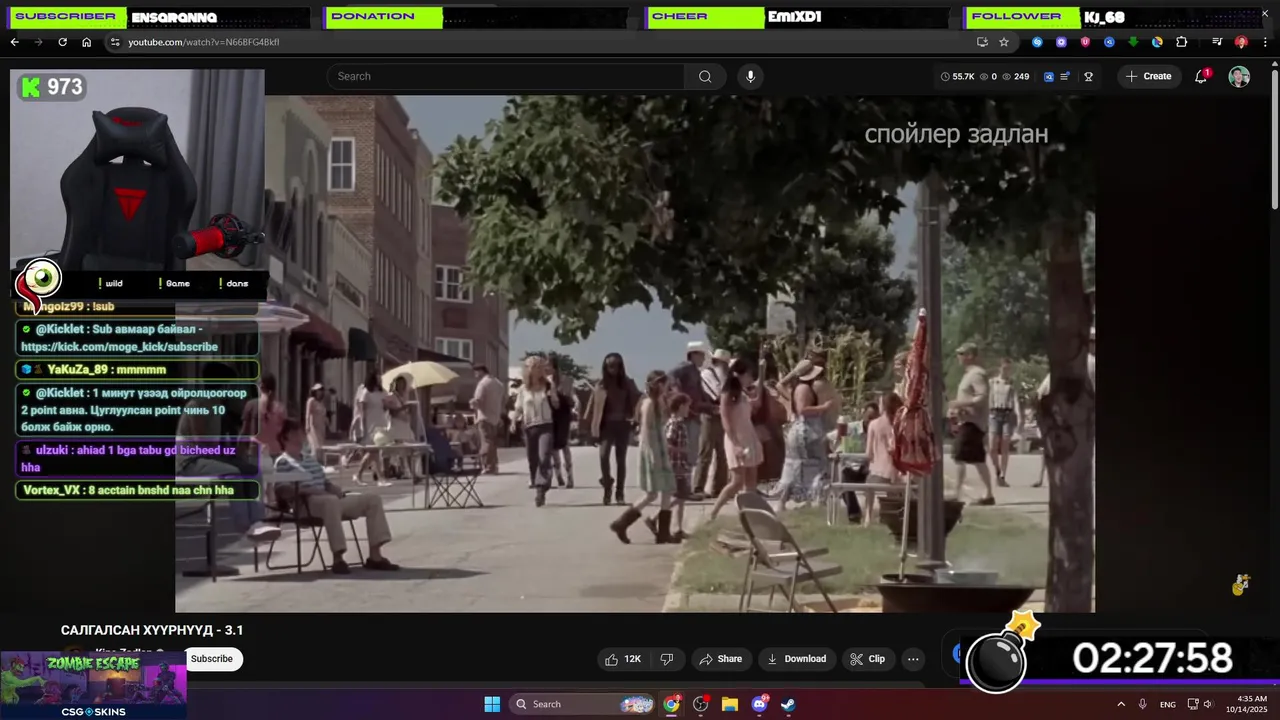Click the Vortex_VX chat message
Image resolution: width=1280 pixels, height=720 pixels.
pos(138,490)
